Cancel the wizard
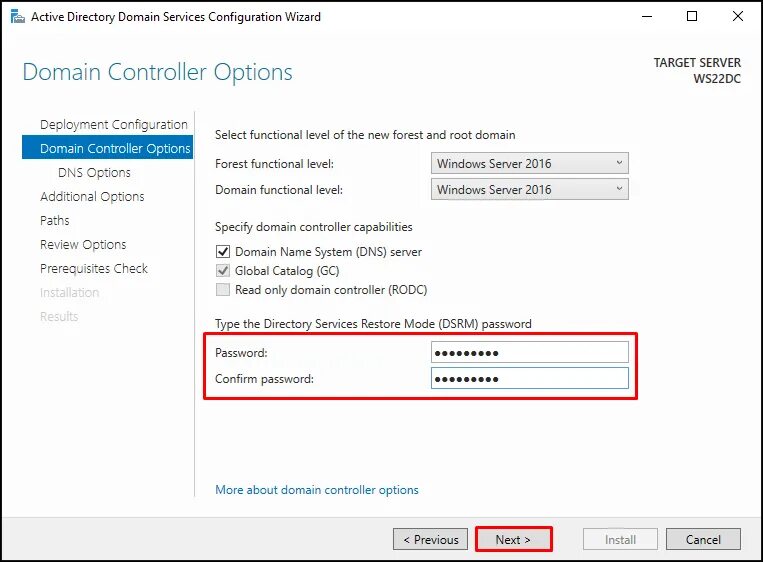This screenshot has width=763, height=562. pos(703,539)
